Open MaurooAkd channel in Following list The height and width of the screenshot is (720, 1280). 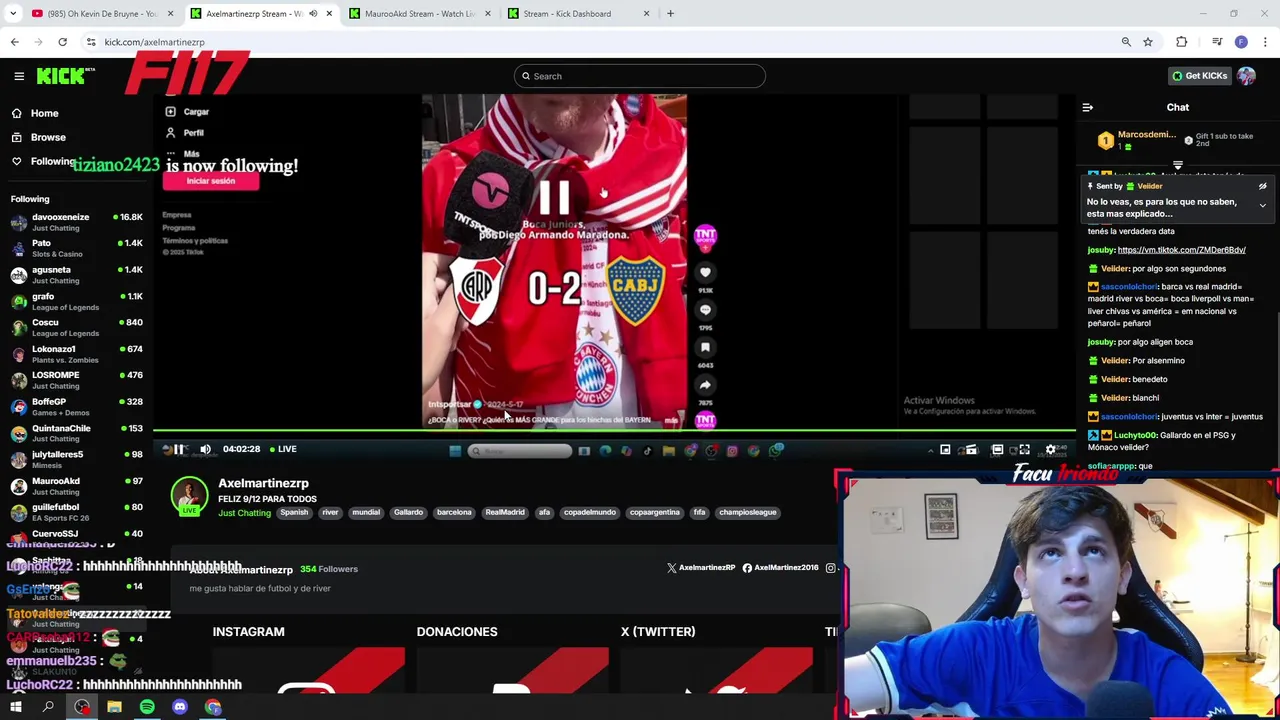click(77, 486)
